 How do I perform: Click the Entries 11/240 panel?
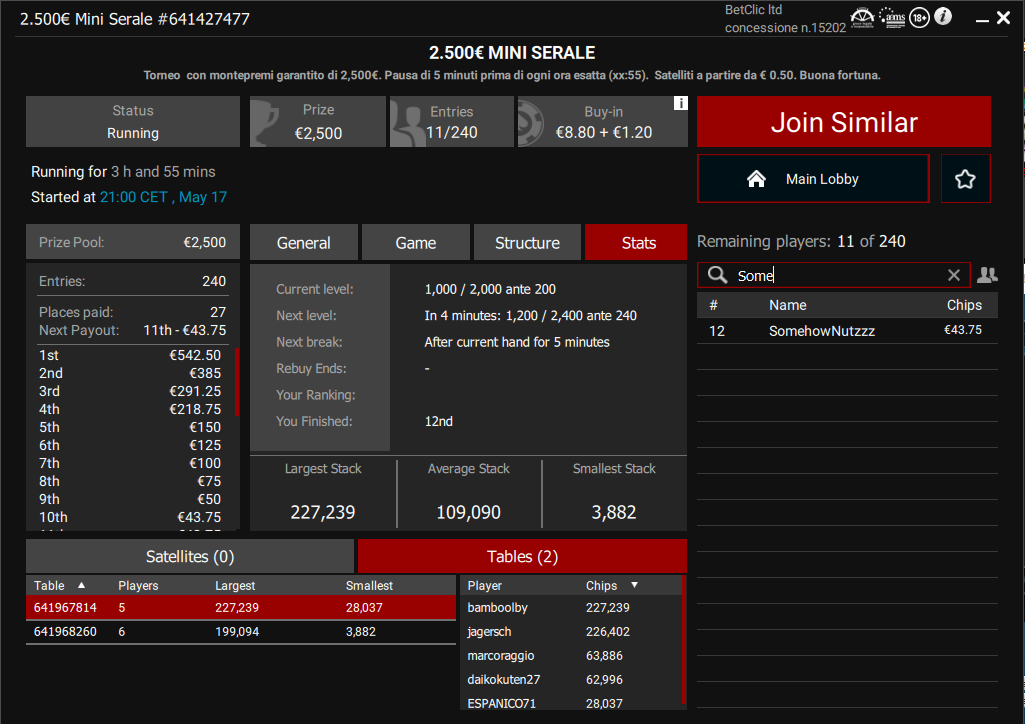(452, 122)
